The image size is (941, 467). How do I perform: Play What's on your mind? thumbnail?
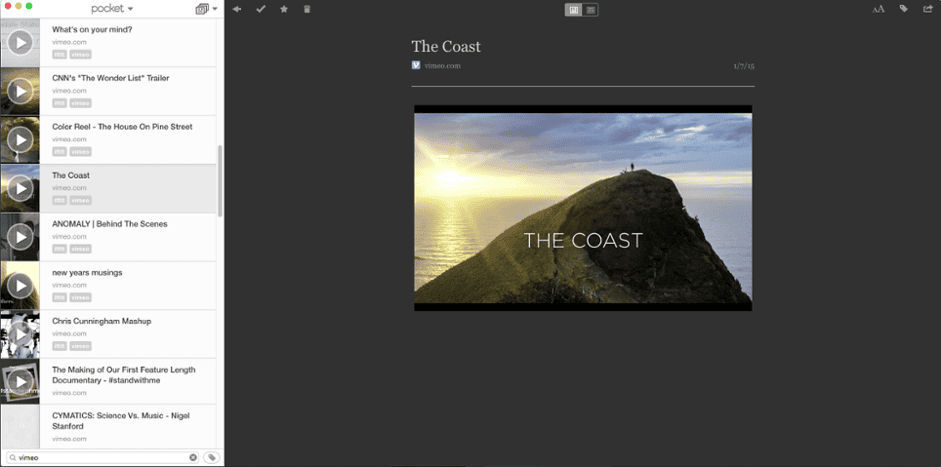coord(20,43)
